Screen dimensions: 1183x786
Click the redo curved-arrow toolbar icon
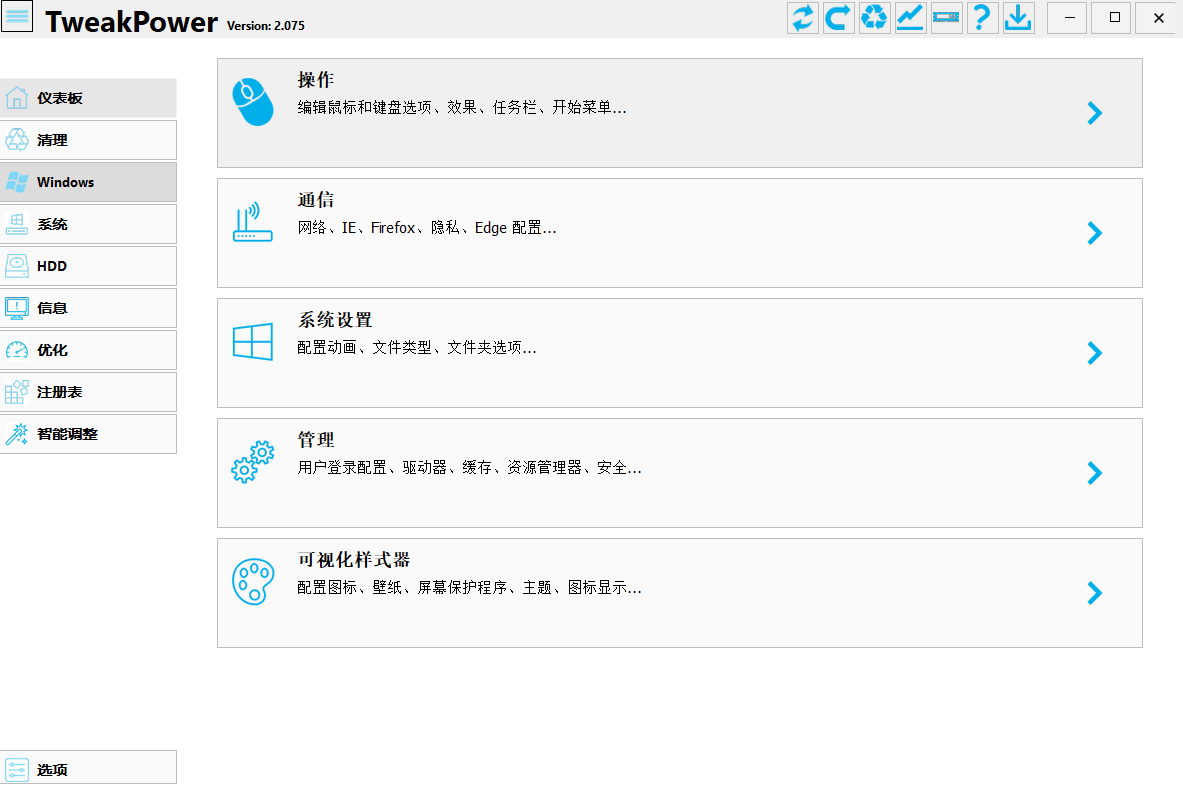point(838,18)
